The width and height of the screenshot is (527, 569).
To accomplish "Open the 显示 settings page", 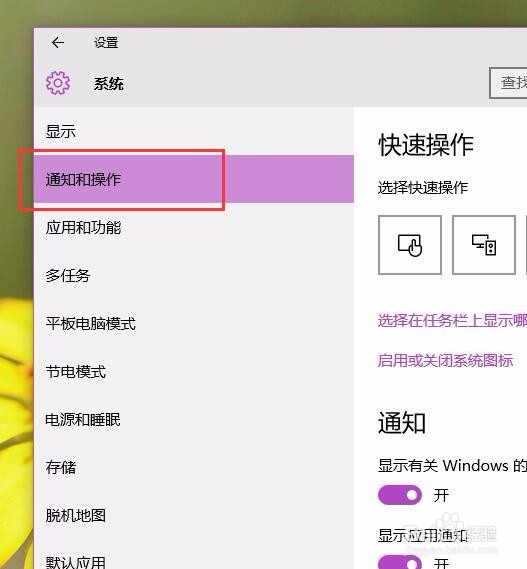I will (x=194, y=131).
